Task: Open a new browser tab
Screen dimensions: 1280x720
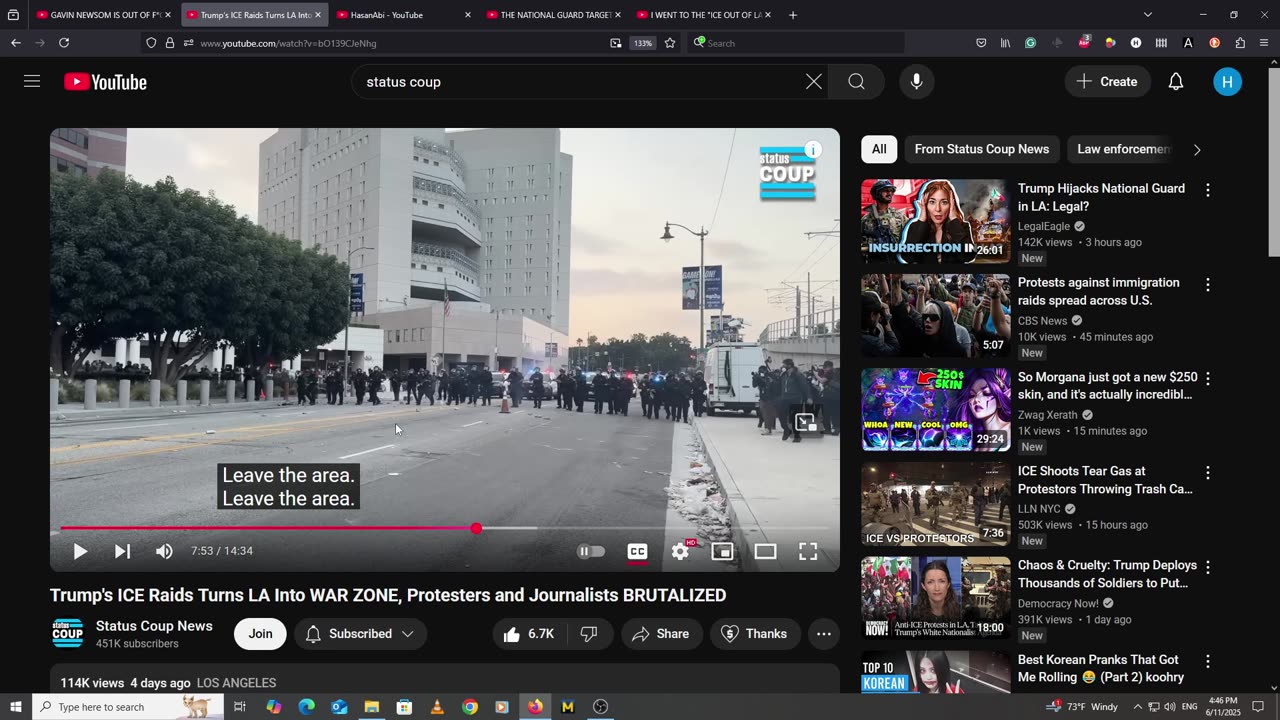Action: pyautogui.click(x=793, y=15)
